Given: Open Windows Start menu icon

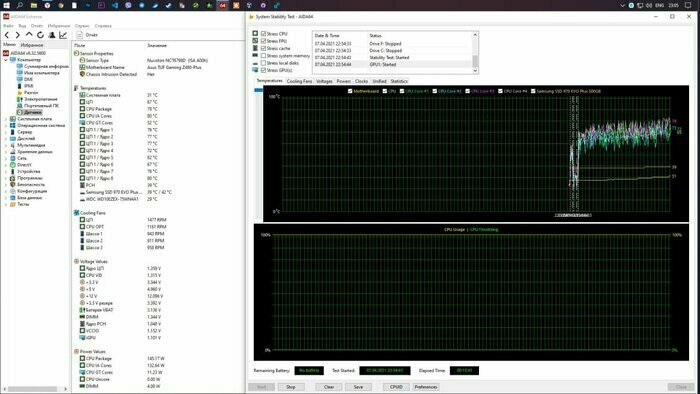Looking at the screenshot, I should click(x=6, y=5).
